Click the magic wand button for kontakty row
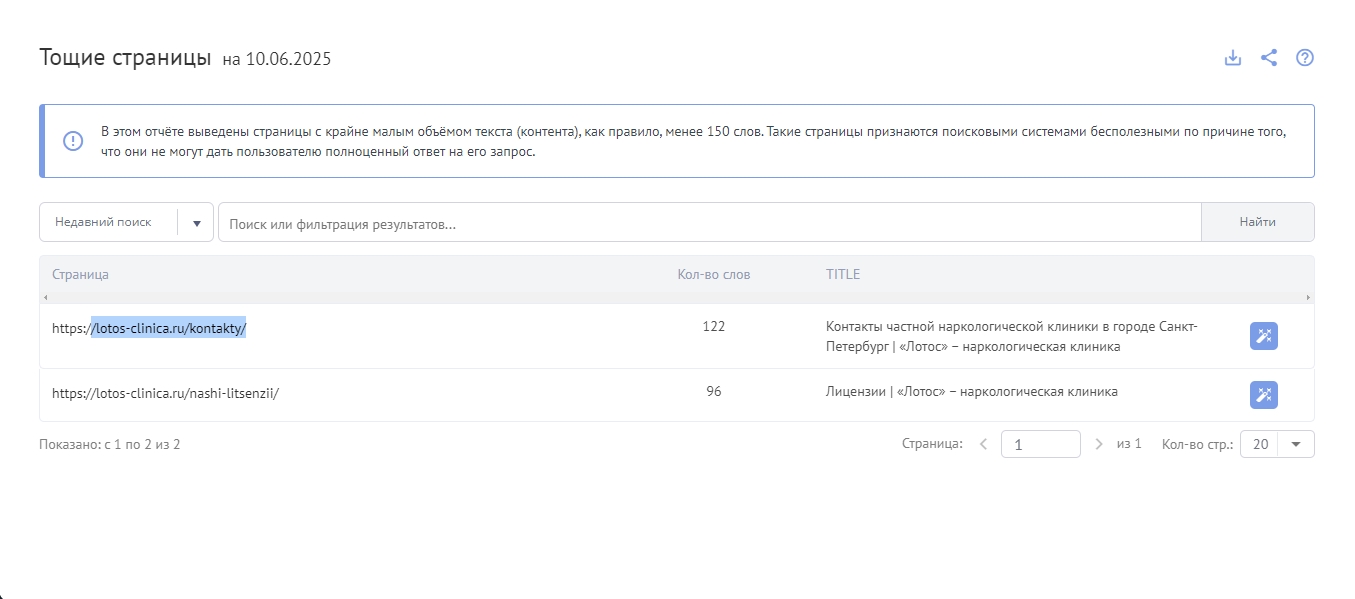 (x=1264, y=336)
